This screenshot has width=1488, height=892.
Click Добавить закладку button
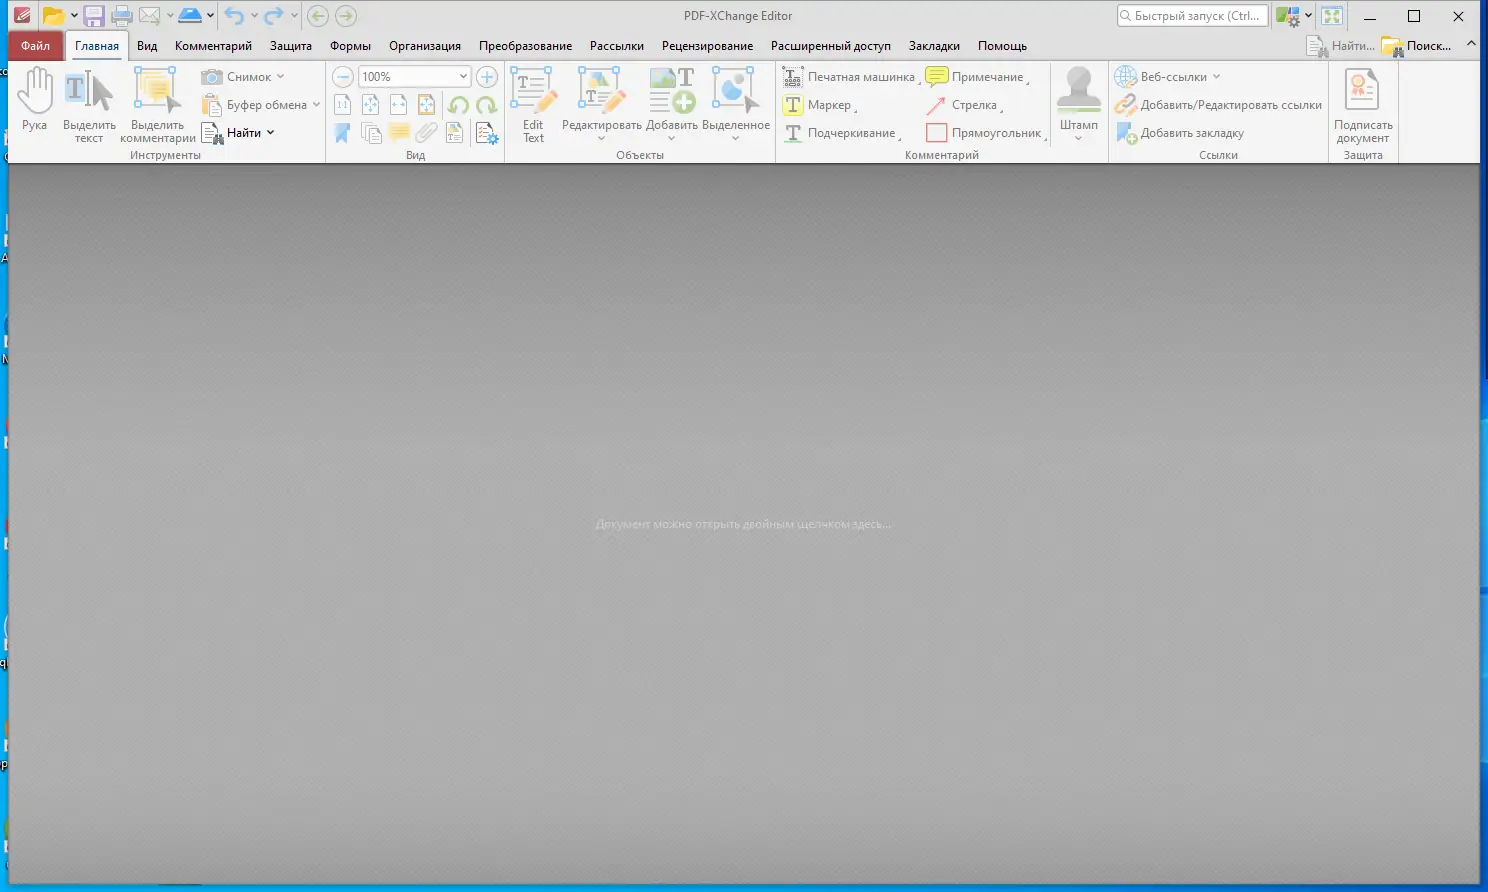(x=1180, y=133)
